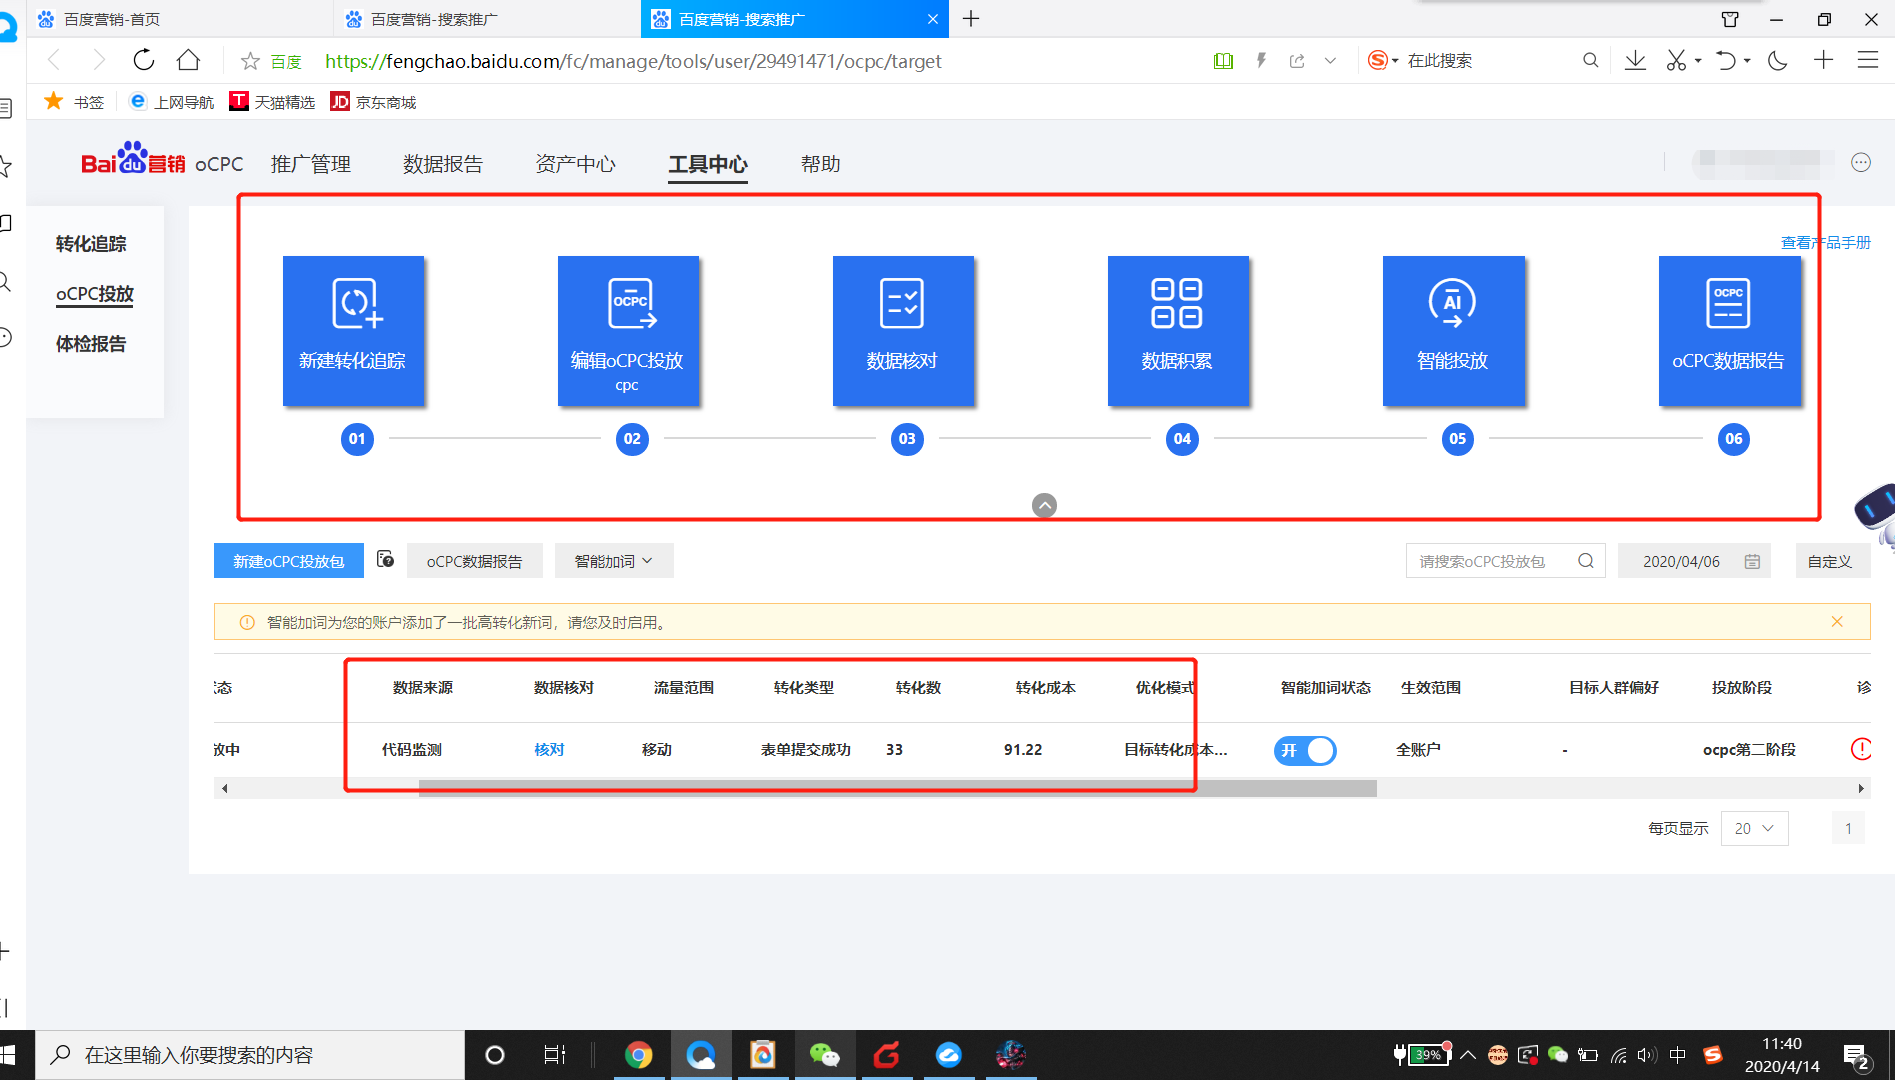The height and width of the screenshot is (1080, 1895).
Task: Open the 编辑oCPC投放 step tile
Action: pyautogui.click(x=628, y=331)
